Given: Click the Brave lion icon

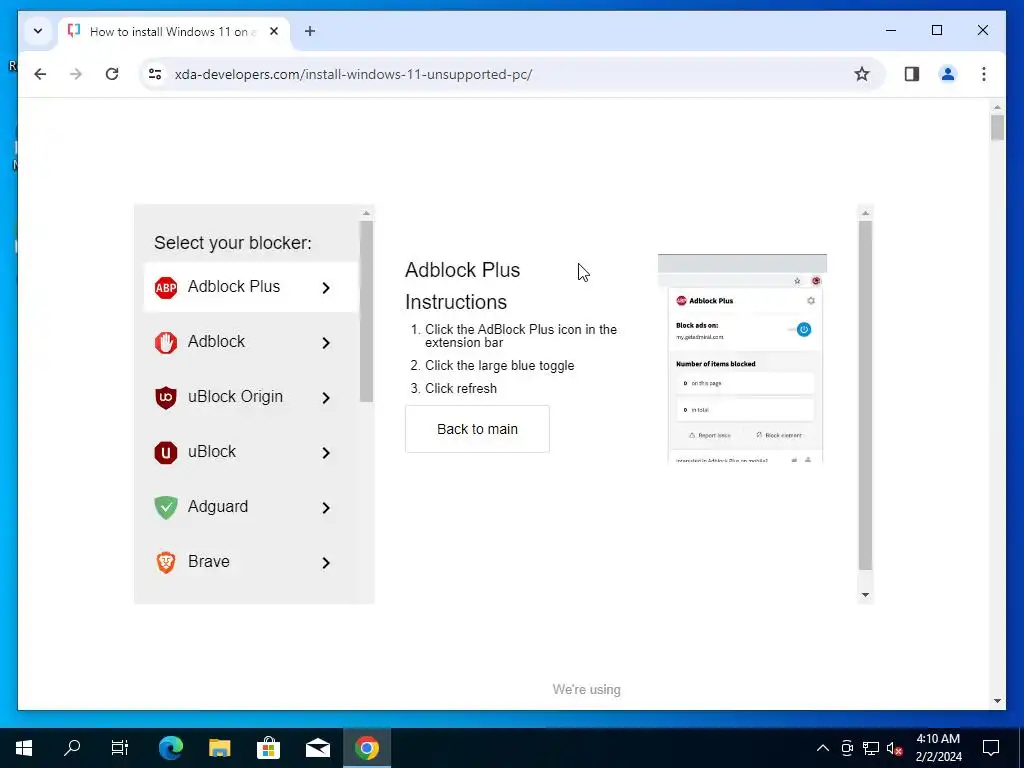Looking at the screenshot, I should [x=166, y=562].
